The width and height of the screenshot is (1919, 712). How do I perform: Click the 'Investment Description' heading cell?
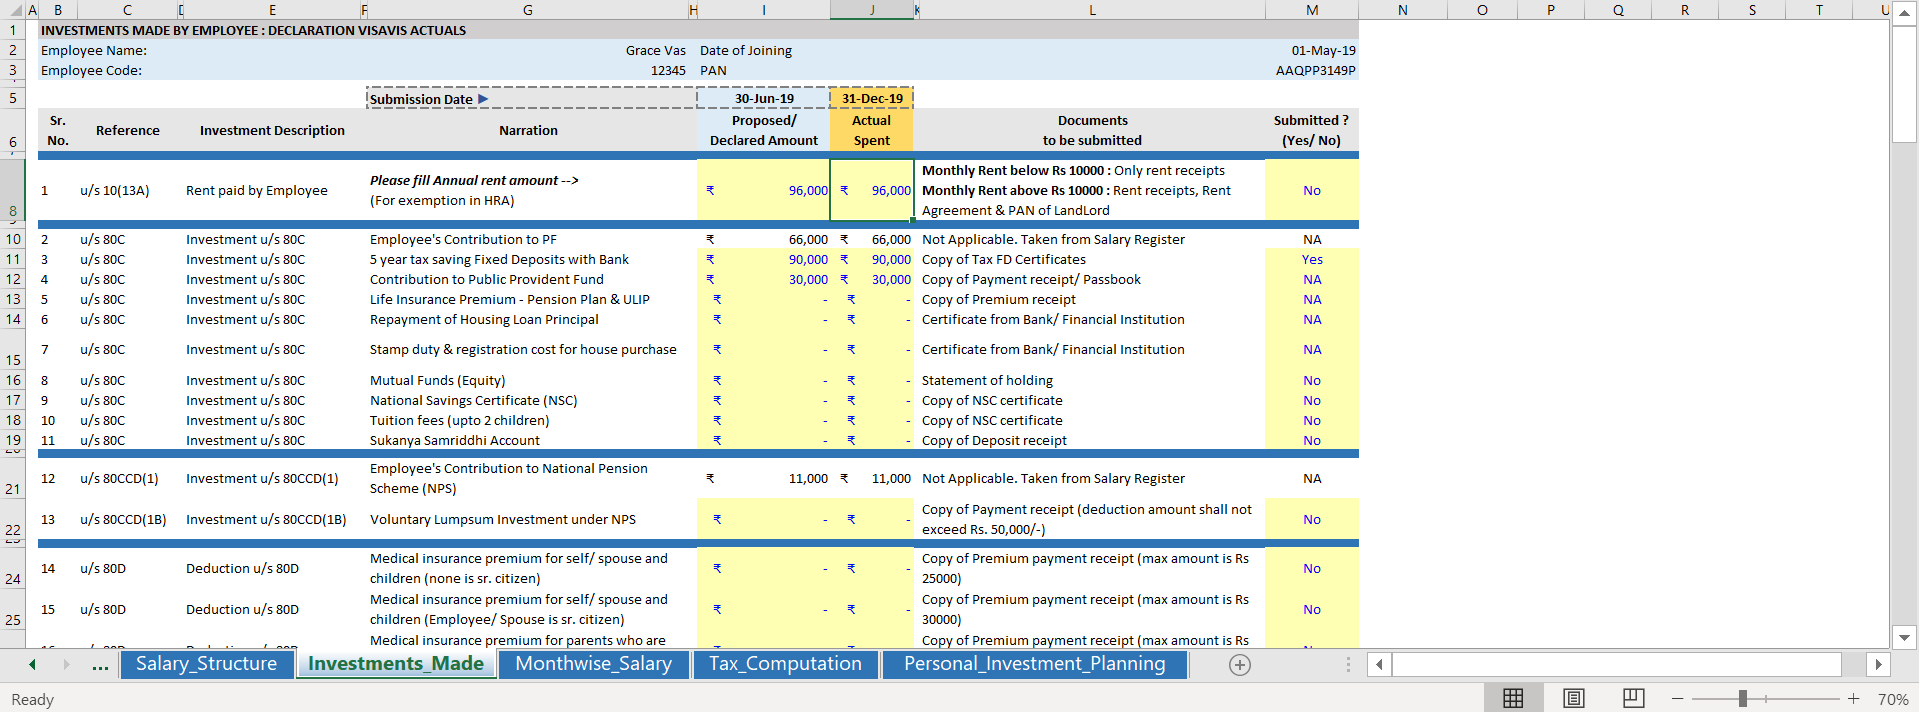tap(272, 130)
